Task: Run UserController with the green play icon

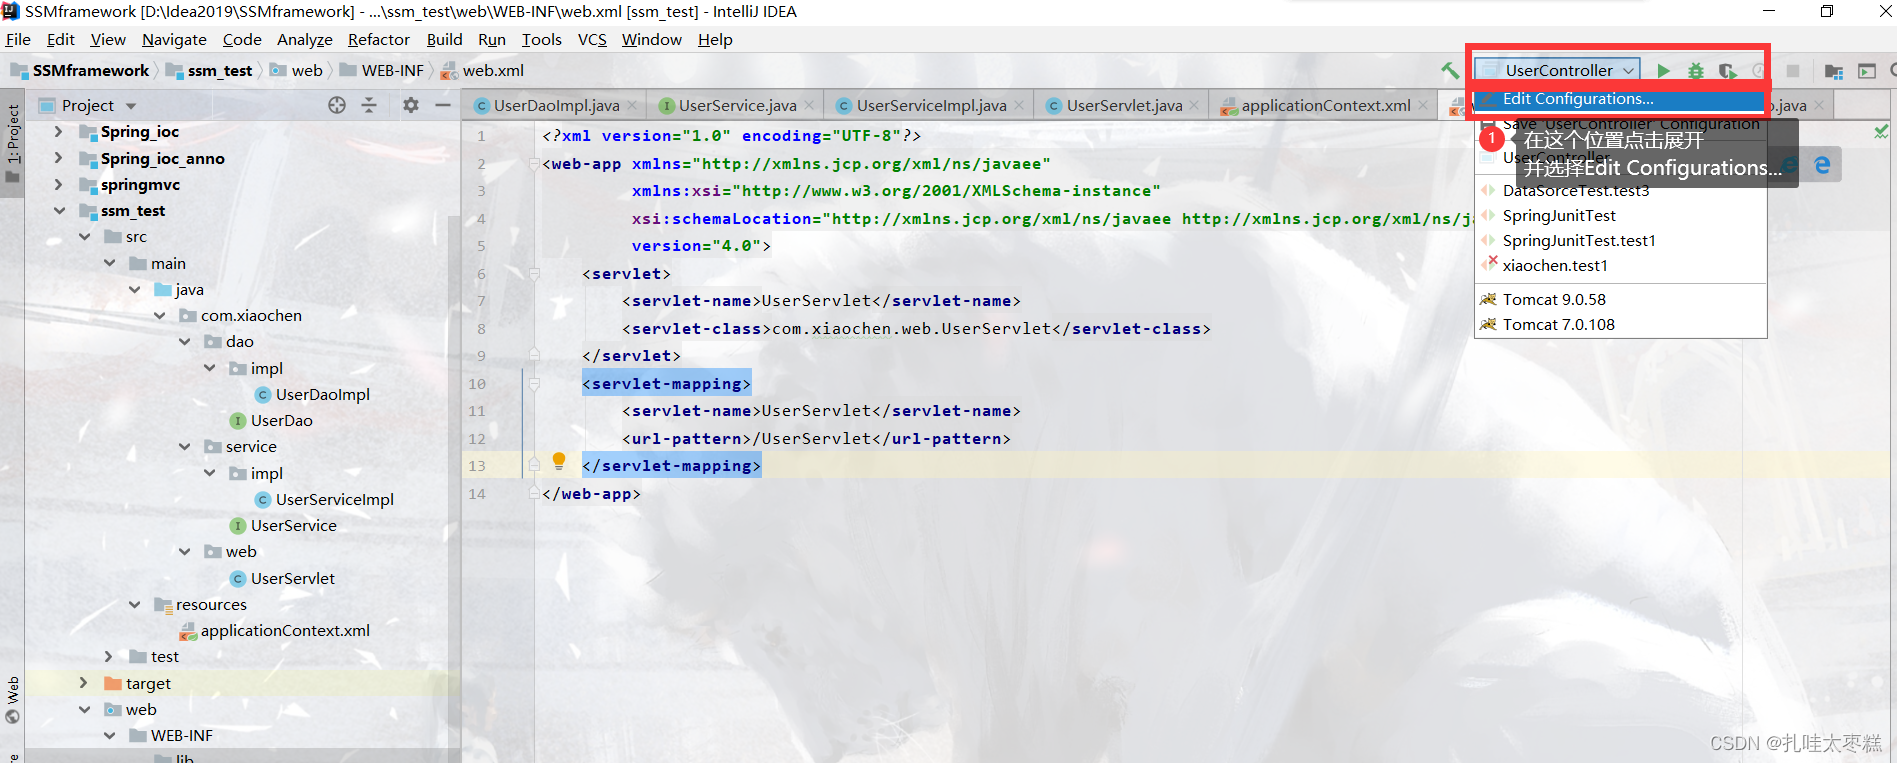Action: (x=1663, y=70)
